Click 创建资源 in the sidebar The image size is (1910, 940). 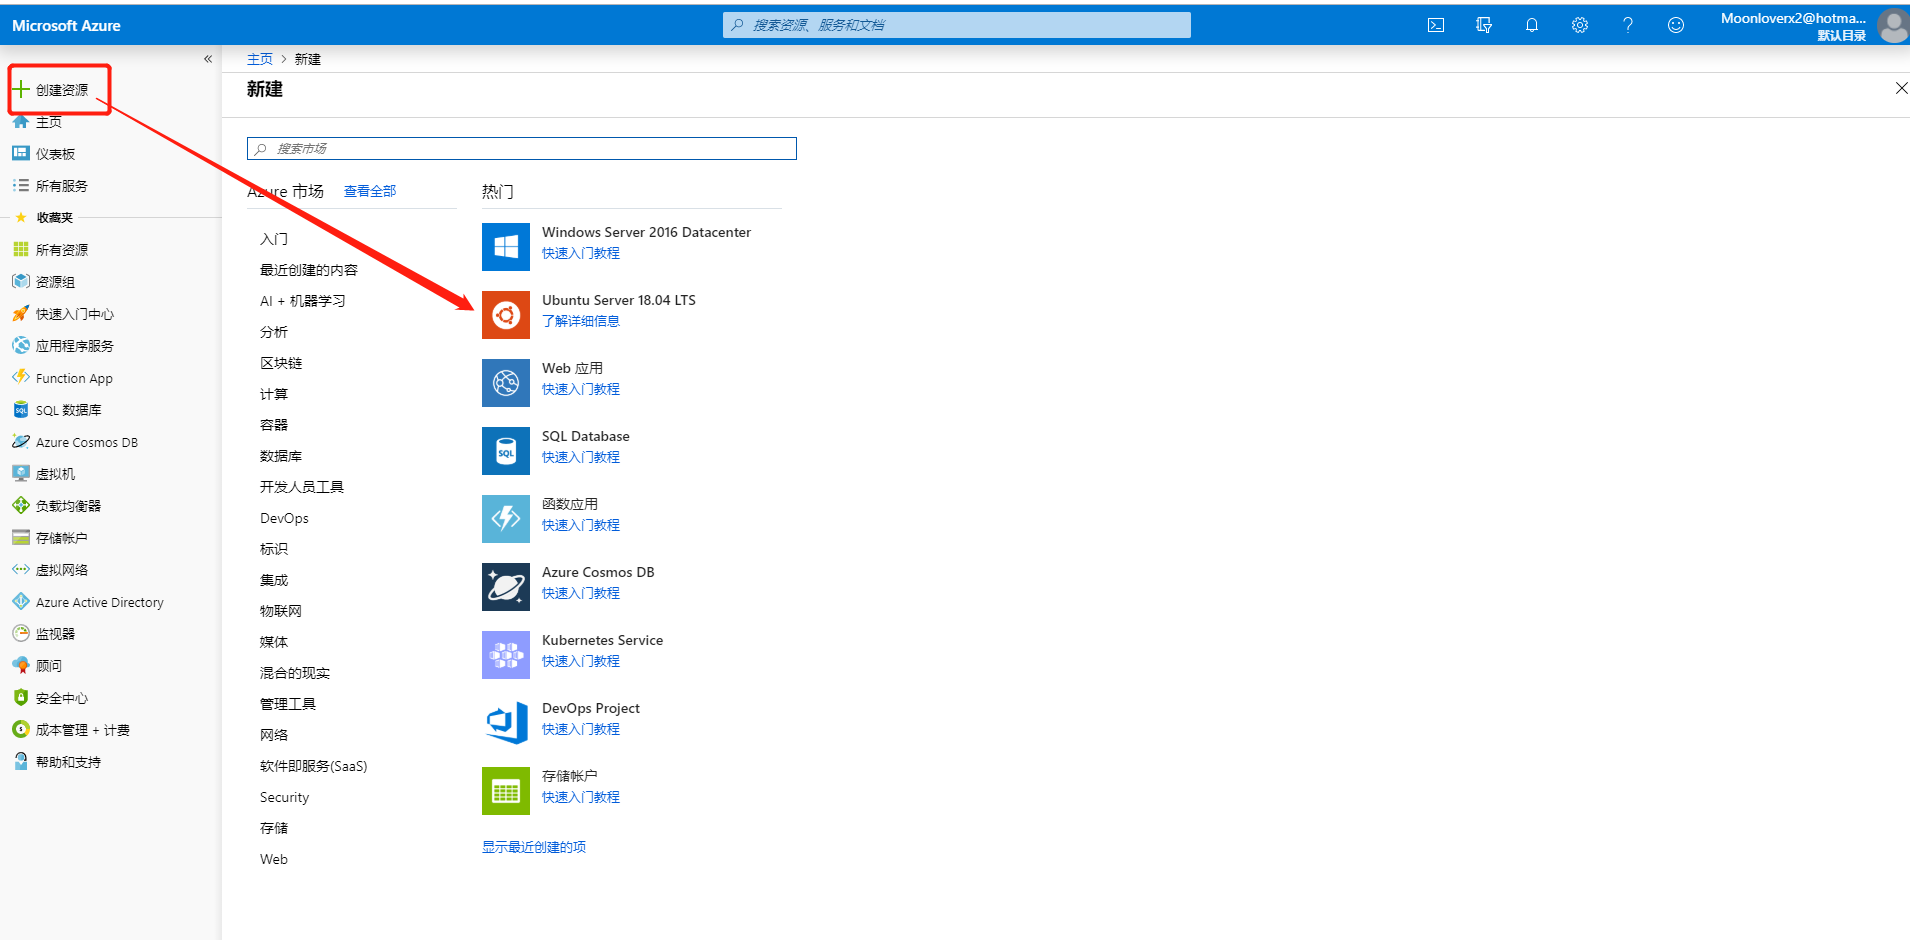pos(60,90)
